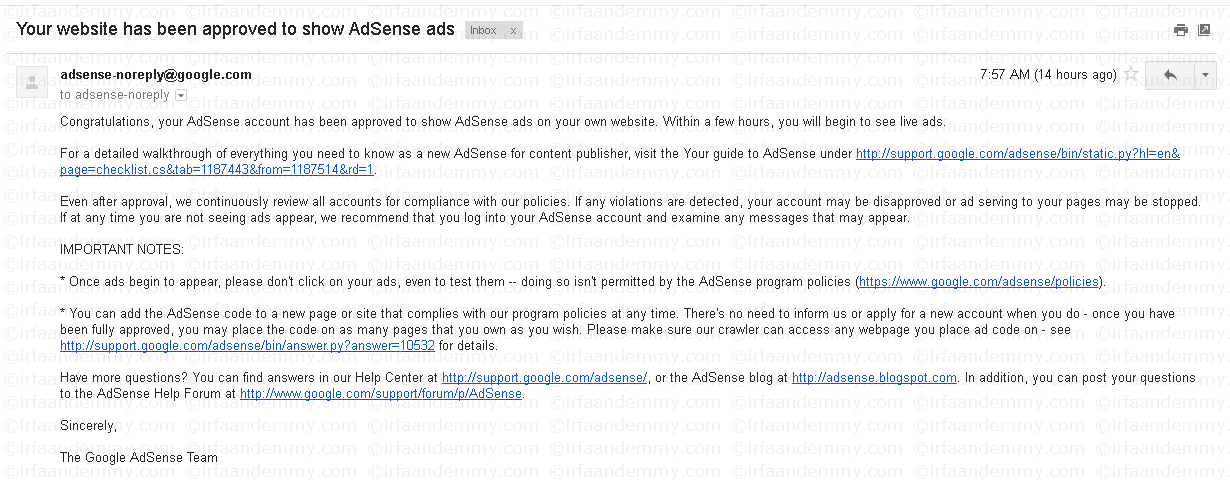Remove the Inbox label with its x
Viewport: 1230px width, 482px height.
[x=514, y=30]
